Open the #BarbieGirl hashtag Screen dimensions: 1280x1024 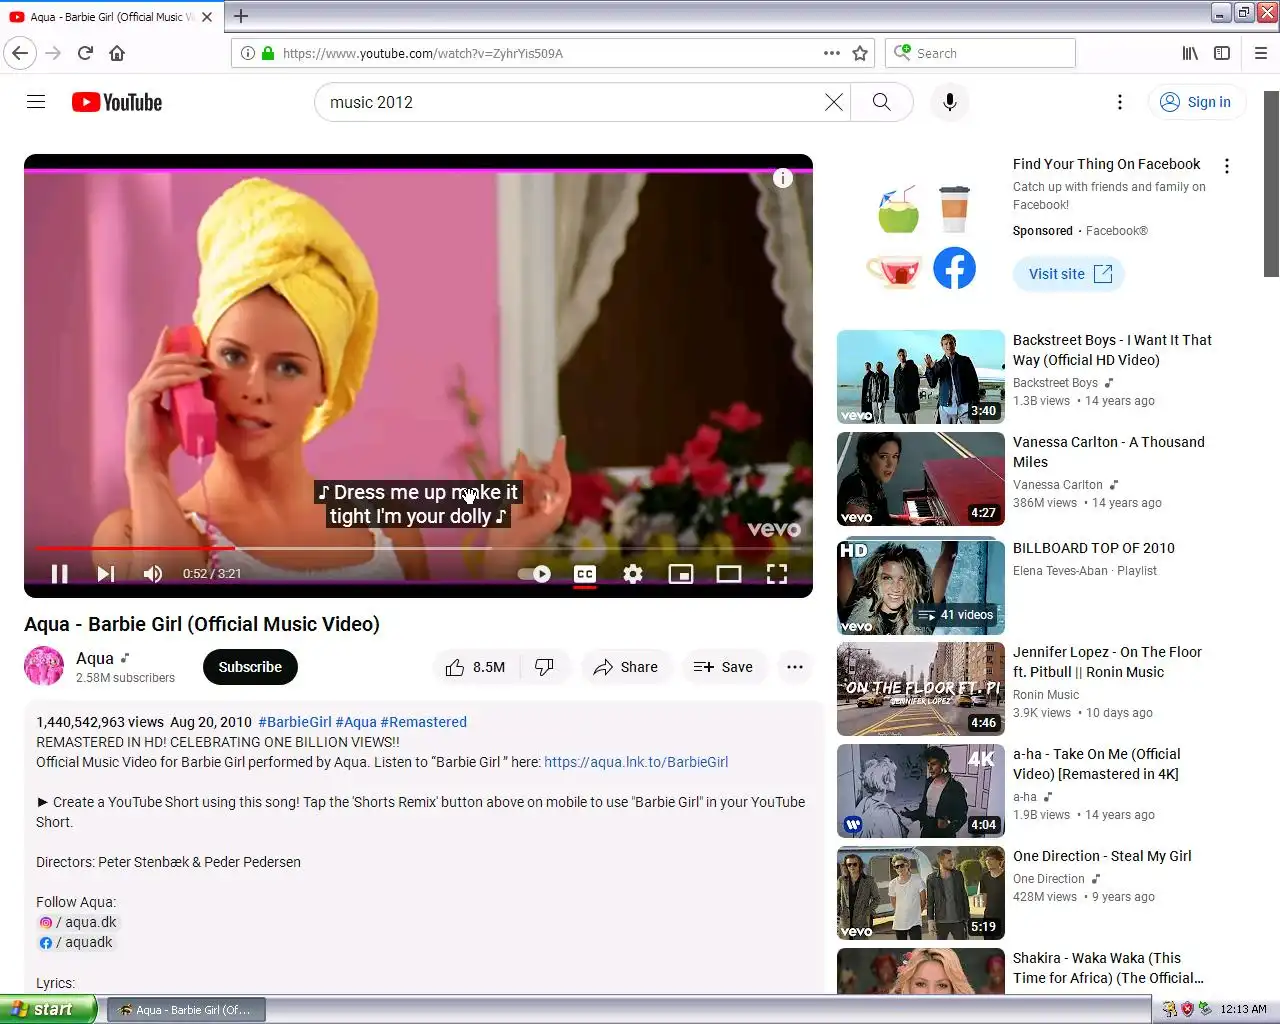pyautogui.click(x=295, y=722)
